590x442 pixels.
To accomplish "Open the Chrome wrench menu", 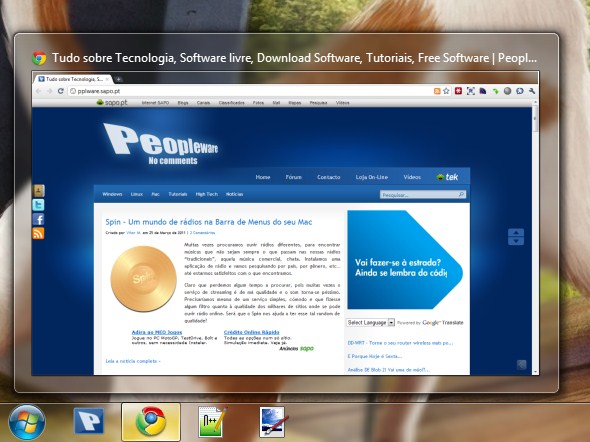I will click(532, 91).
